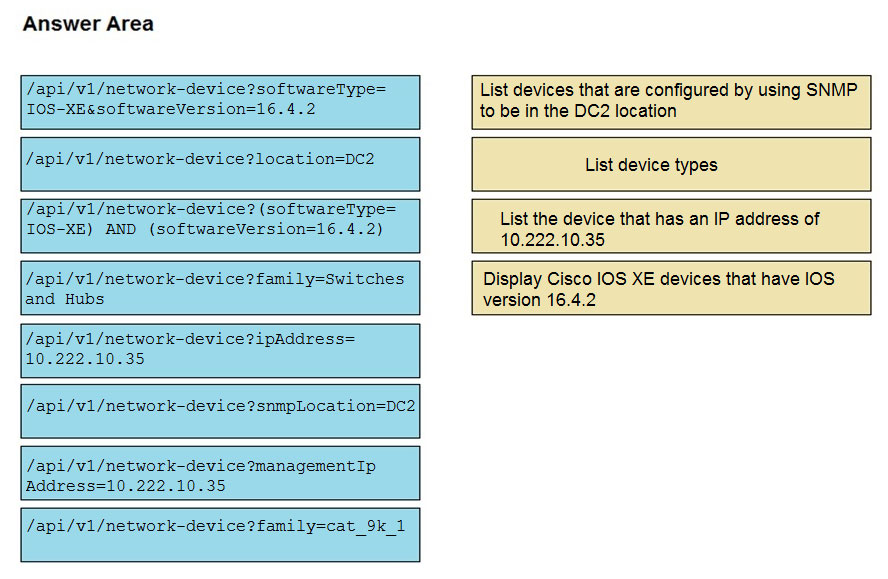Viewport: 888px width, 579px height.
Task: Click the Answer Area heading
Action: pyautogui.click(x=88, y=24)
